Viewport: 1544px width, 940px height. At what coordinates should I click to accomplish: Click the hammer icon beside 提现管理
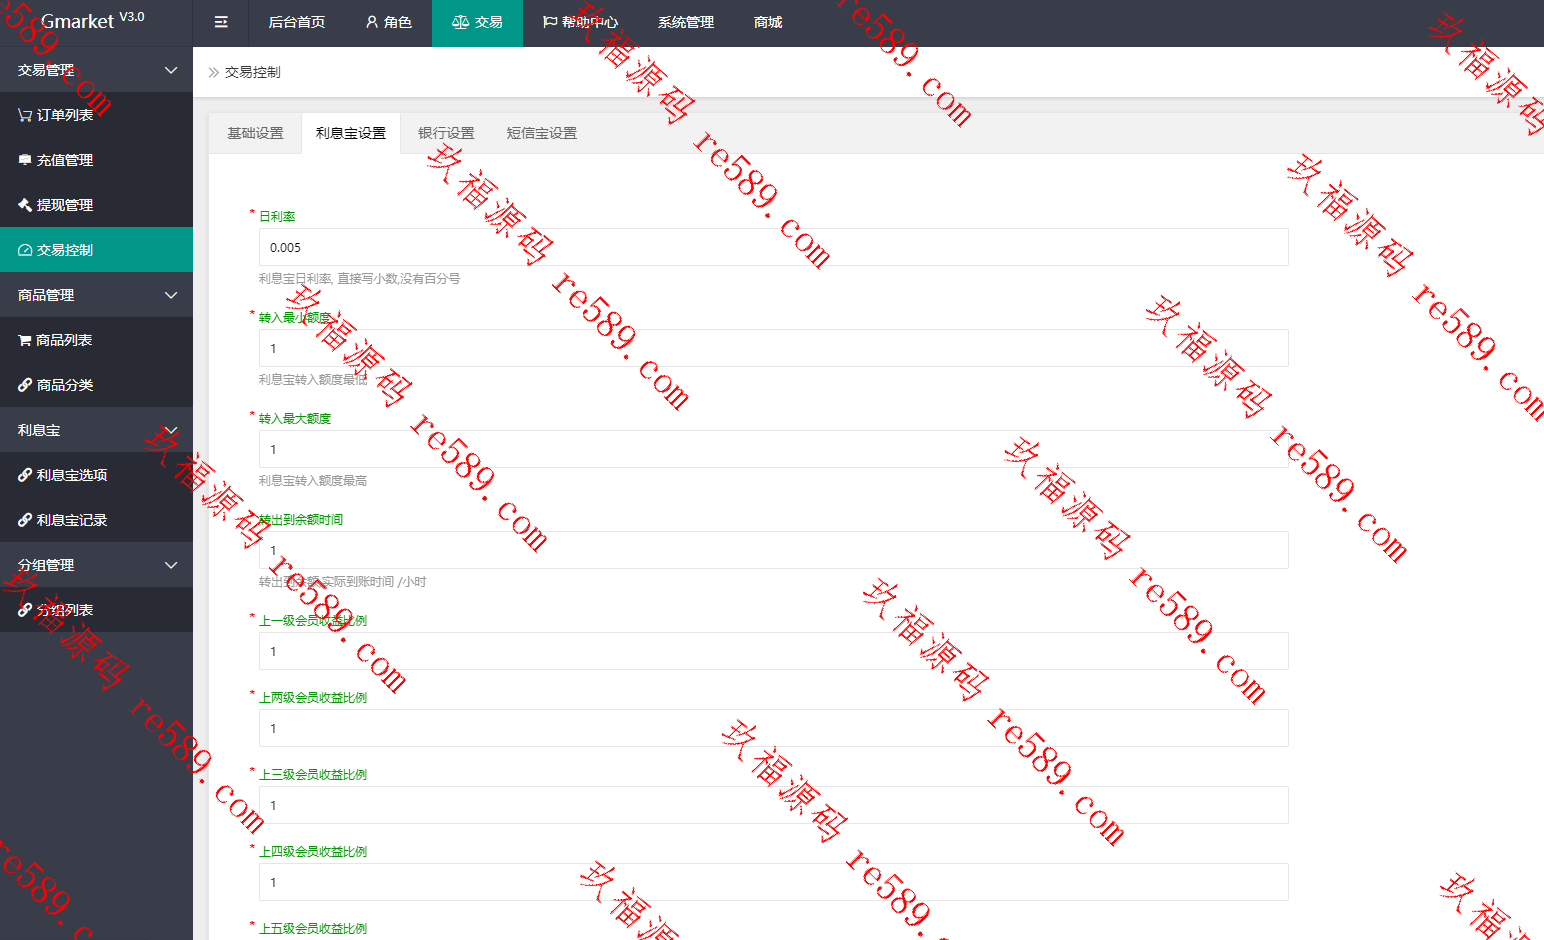click(25, 205)
